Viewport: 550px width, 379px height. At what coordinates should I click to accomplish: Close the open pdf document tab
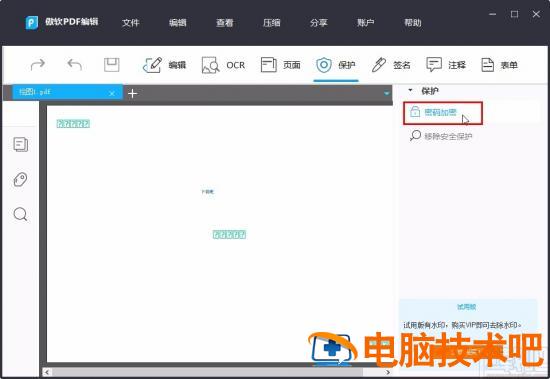(x=112, y=93)
